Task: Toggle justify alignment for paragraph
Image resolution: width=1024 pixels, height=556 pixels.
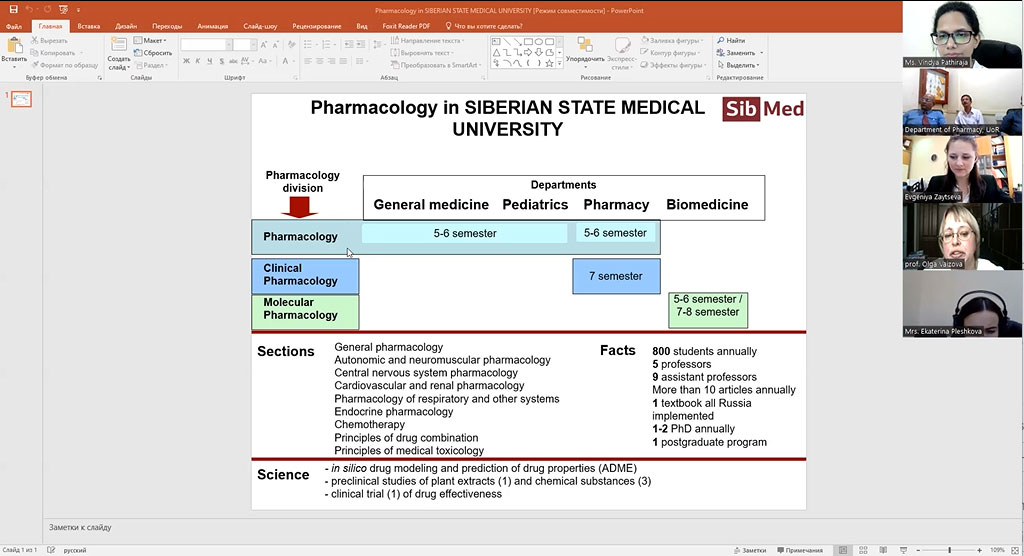Action: pyautogui.click(x=343, y=61)
